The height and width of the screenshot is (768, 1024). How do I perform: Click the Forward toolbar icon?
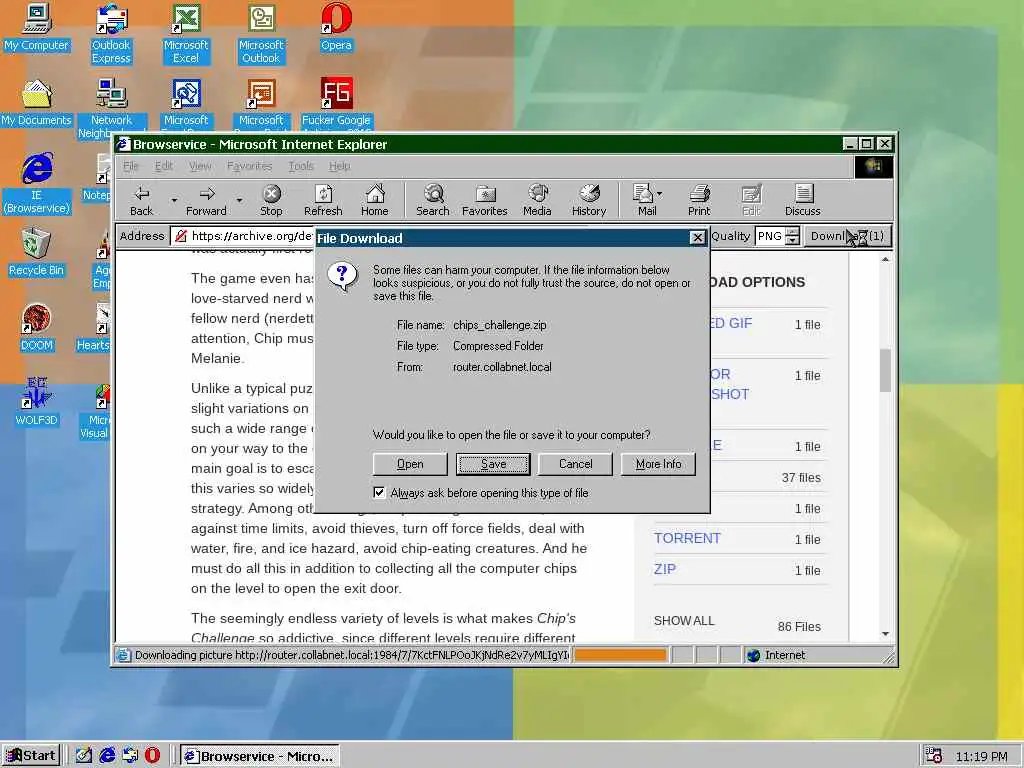click(x=206, y=200)
